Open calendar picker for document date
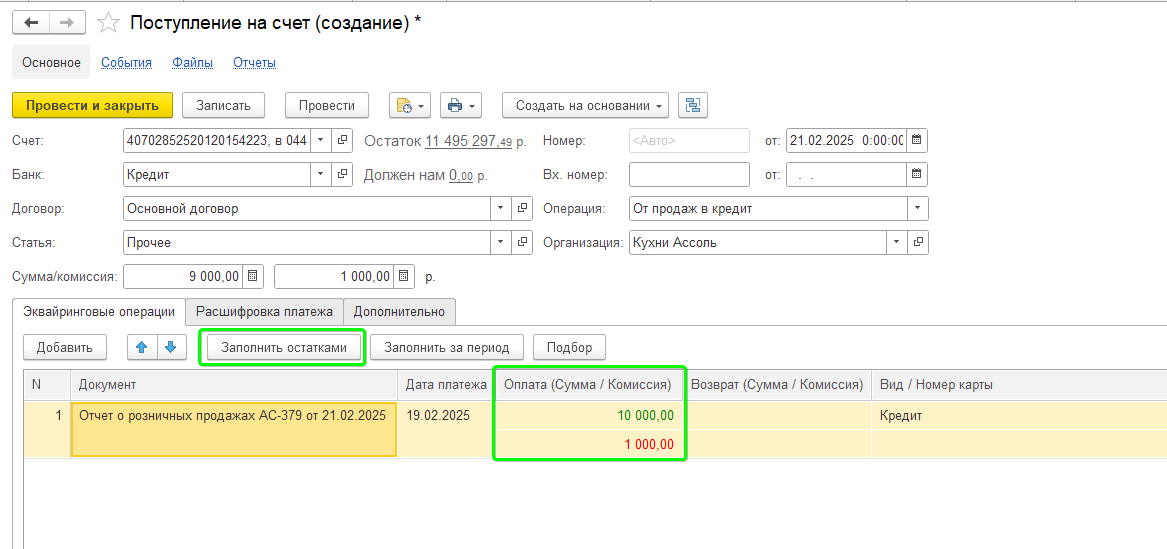1167x549 pixels. coord(917,140)
